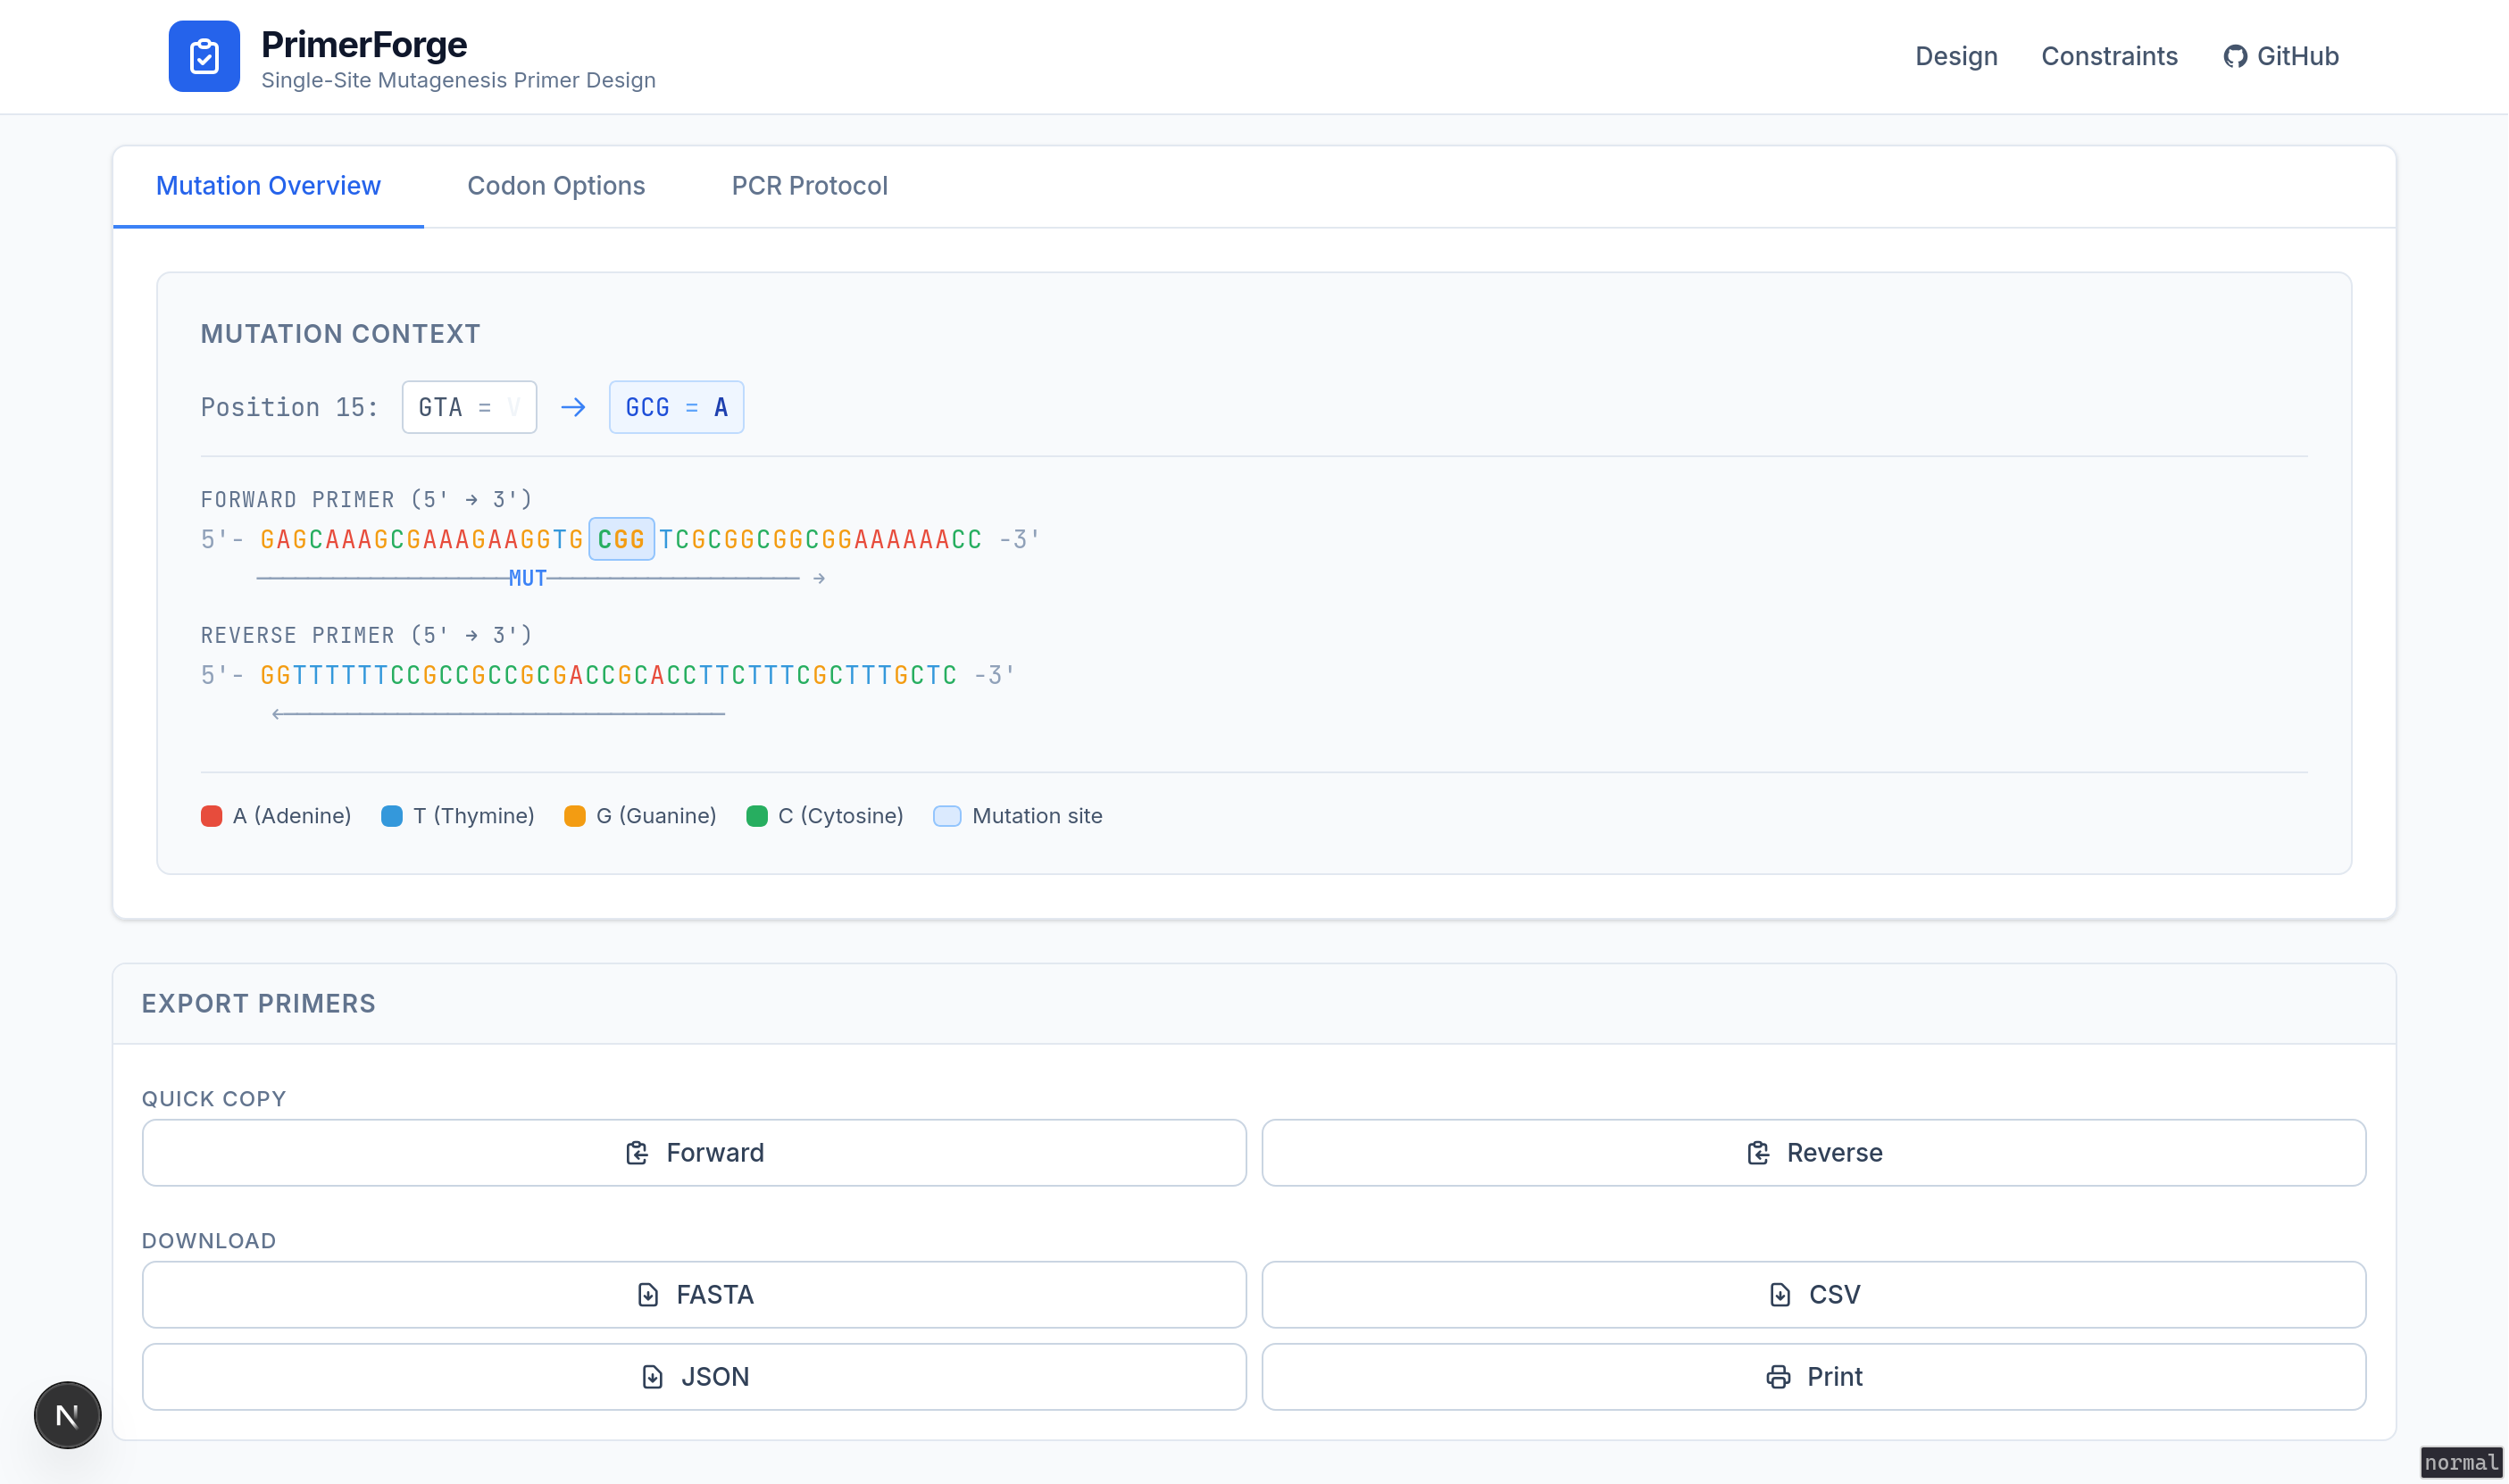Click the Forward copy clipboard icon

click(x=637, y=1153)
